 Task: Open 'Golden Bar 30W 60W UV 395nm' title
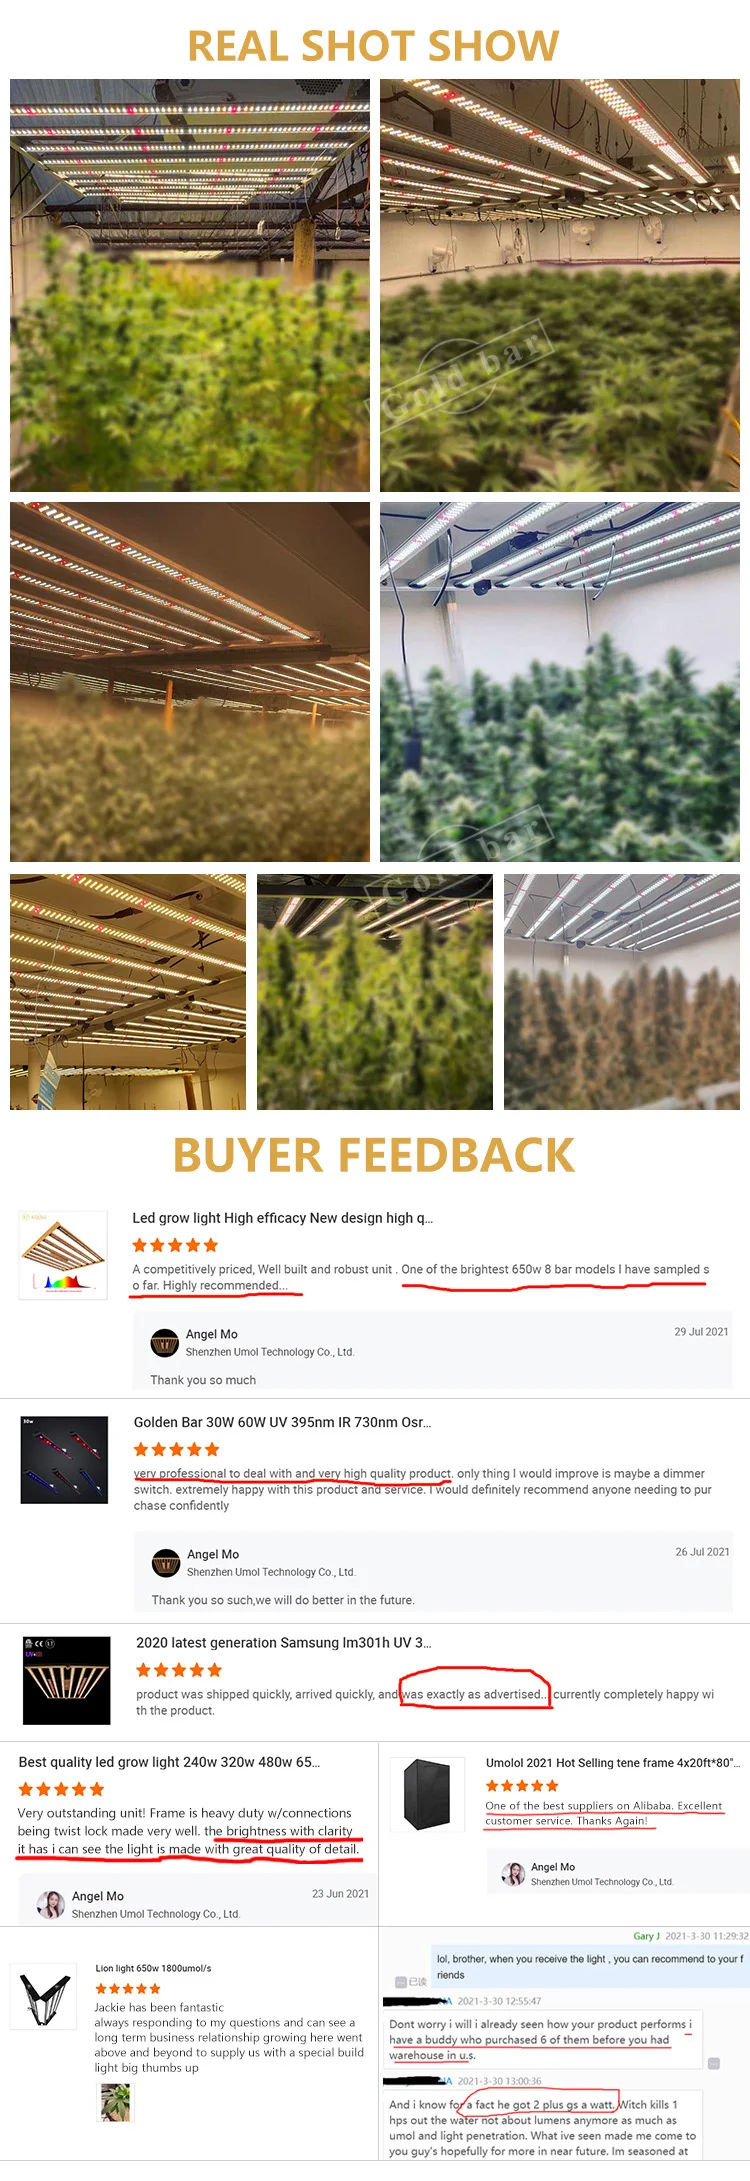coord(283,1422)
